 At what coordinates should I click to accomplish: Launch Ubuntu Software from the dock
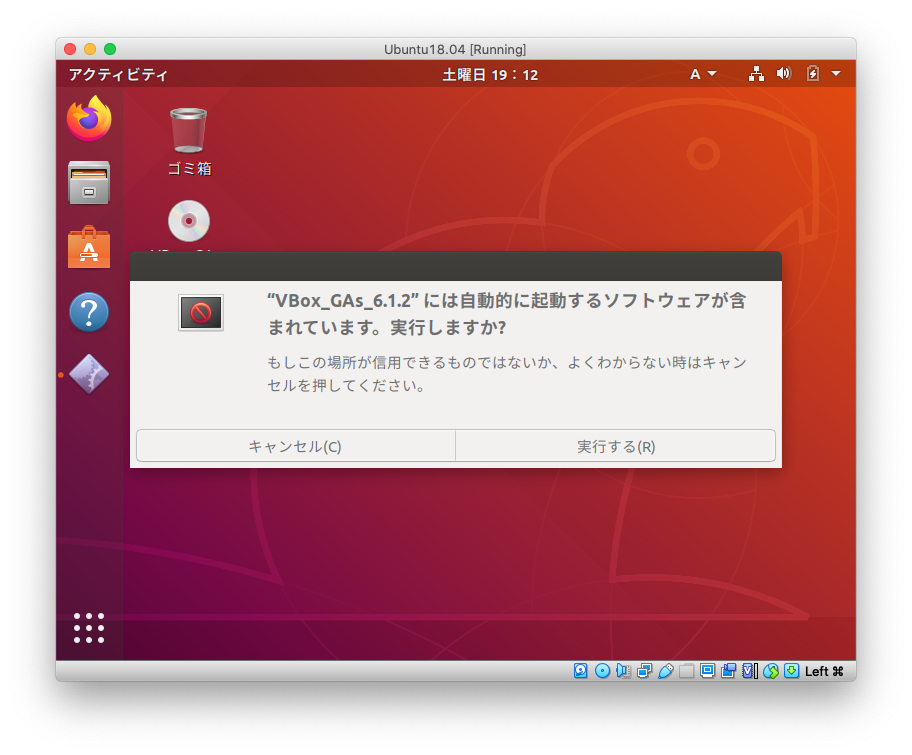point(88,247)
